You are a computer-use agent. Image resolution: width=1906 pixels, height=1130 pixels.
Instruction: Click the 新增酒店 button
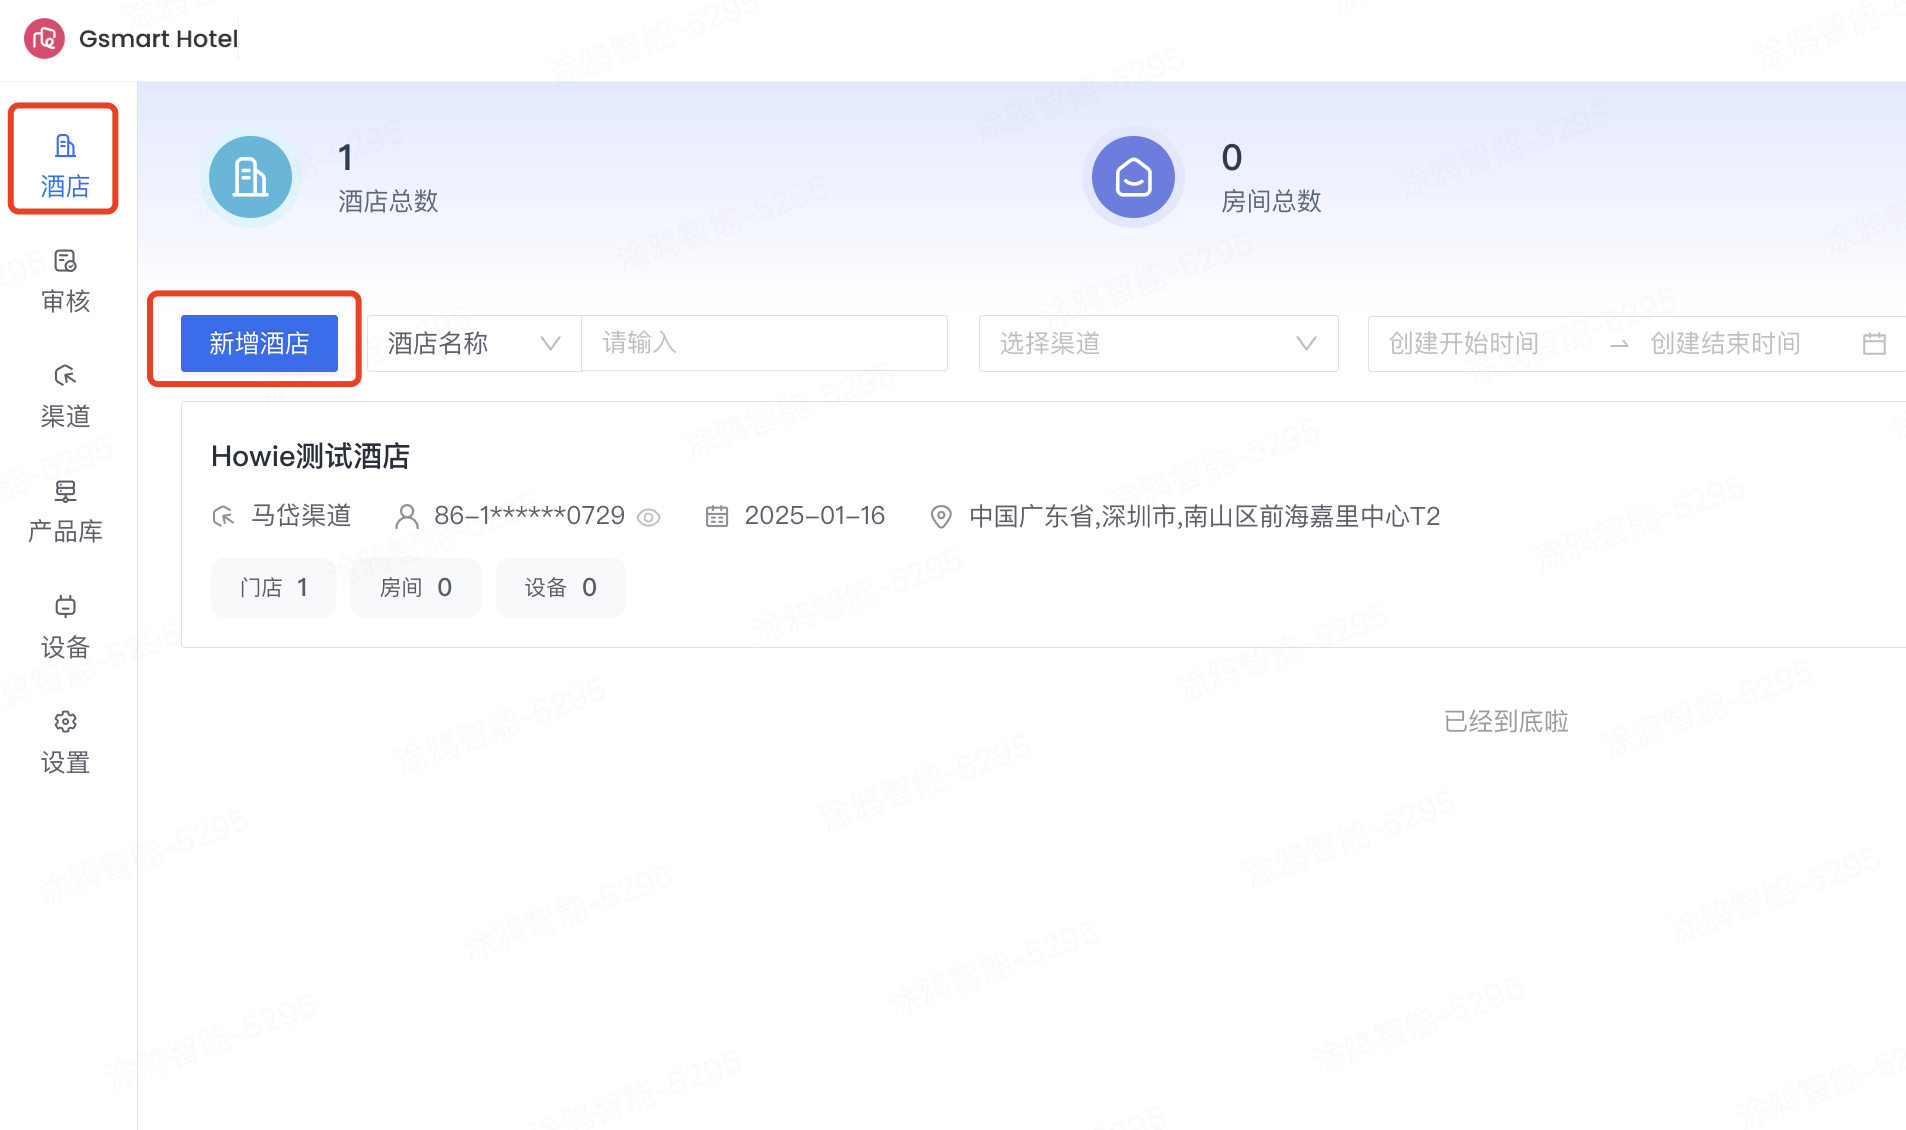click(259, 343)
